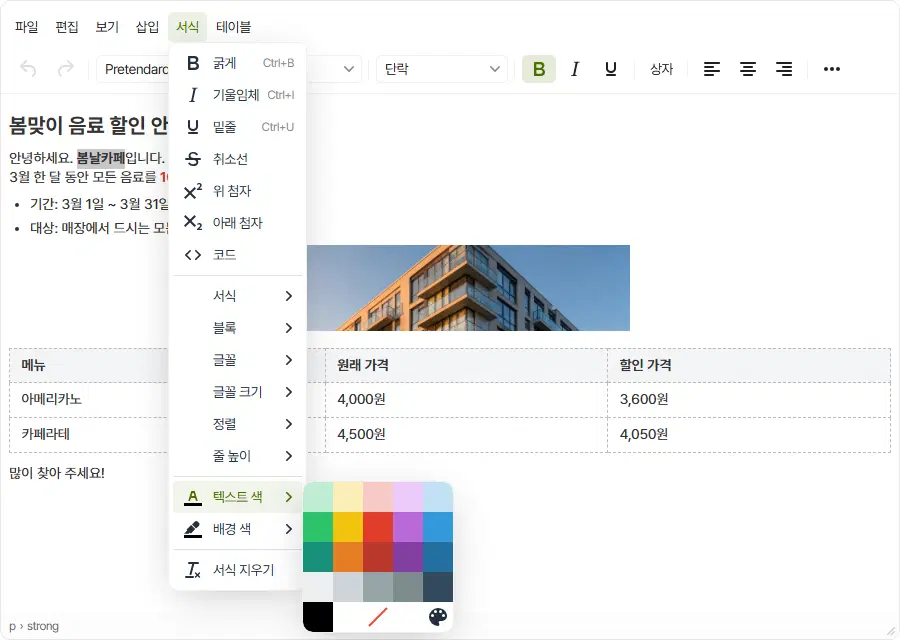900x640 pixels.
Task: Click the 아메리카노 table cell
Action: (89, 399)
